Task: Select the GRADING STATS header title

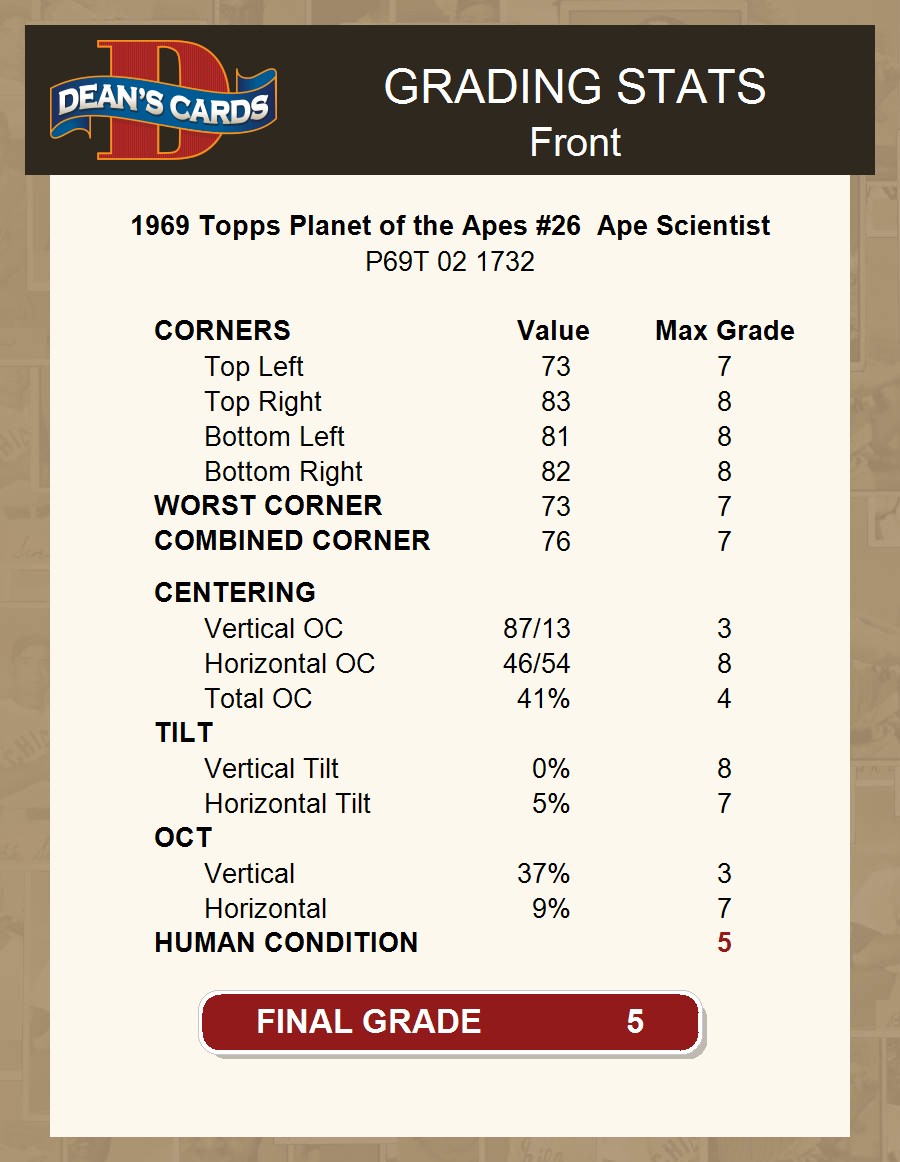Action: point(575,87)
